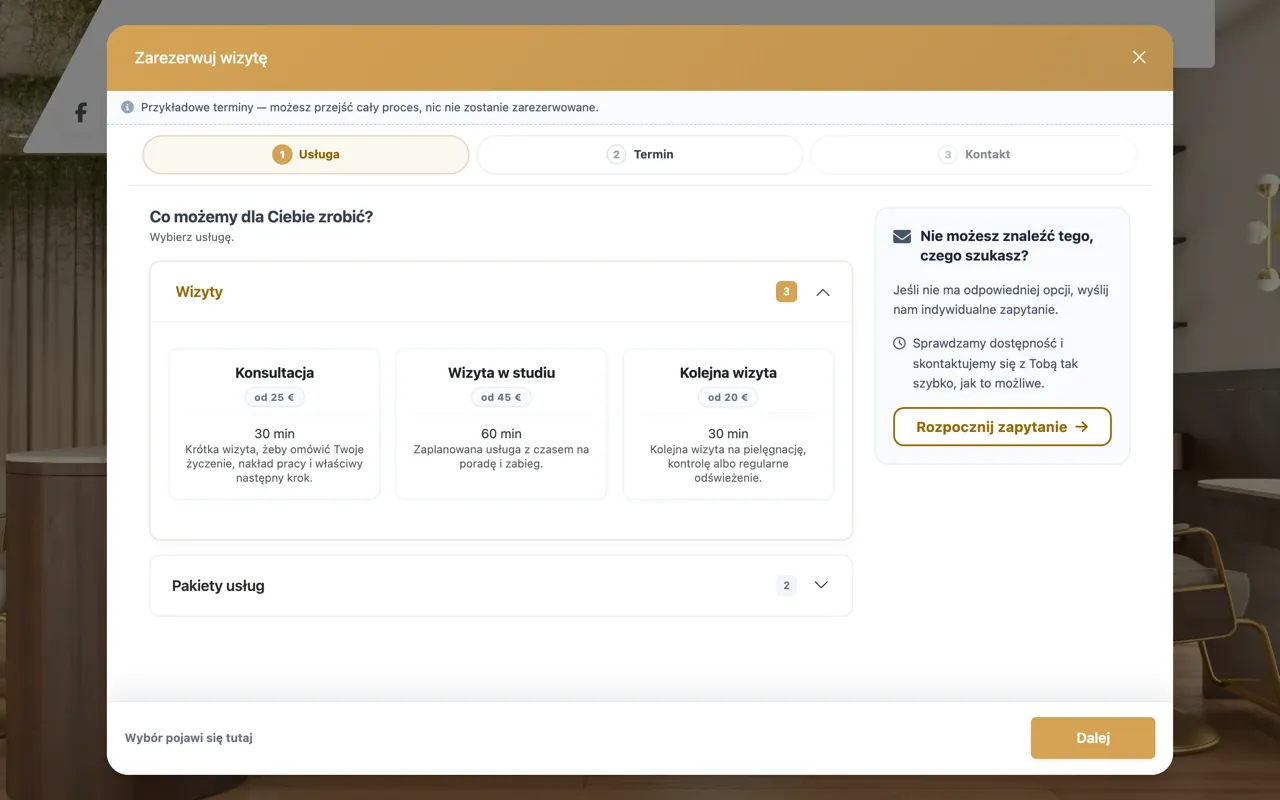The image size is (1280, 800).
Task: Select the Konsultacja service card
Action: [274, 424]
